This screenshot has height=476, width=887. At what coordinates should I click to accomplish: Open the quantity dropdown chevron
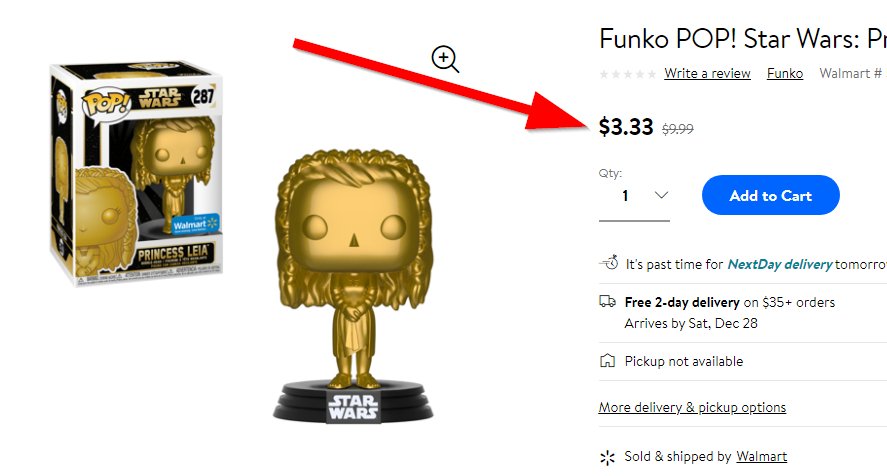(661, 195)
